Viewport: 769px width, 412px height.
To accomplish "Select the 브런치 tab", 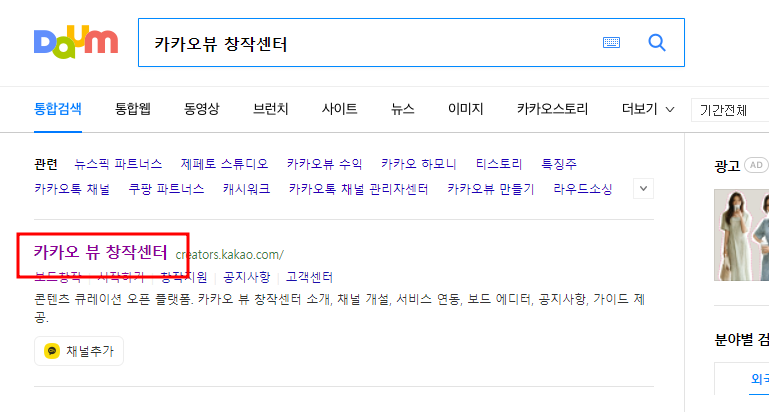I will point(271,109).
